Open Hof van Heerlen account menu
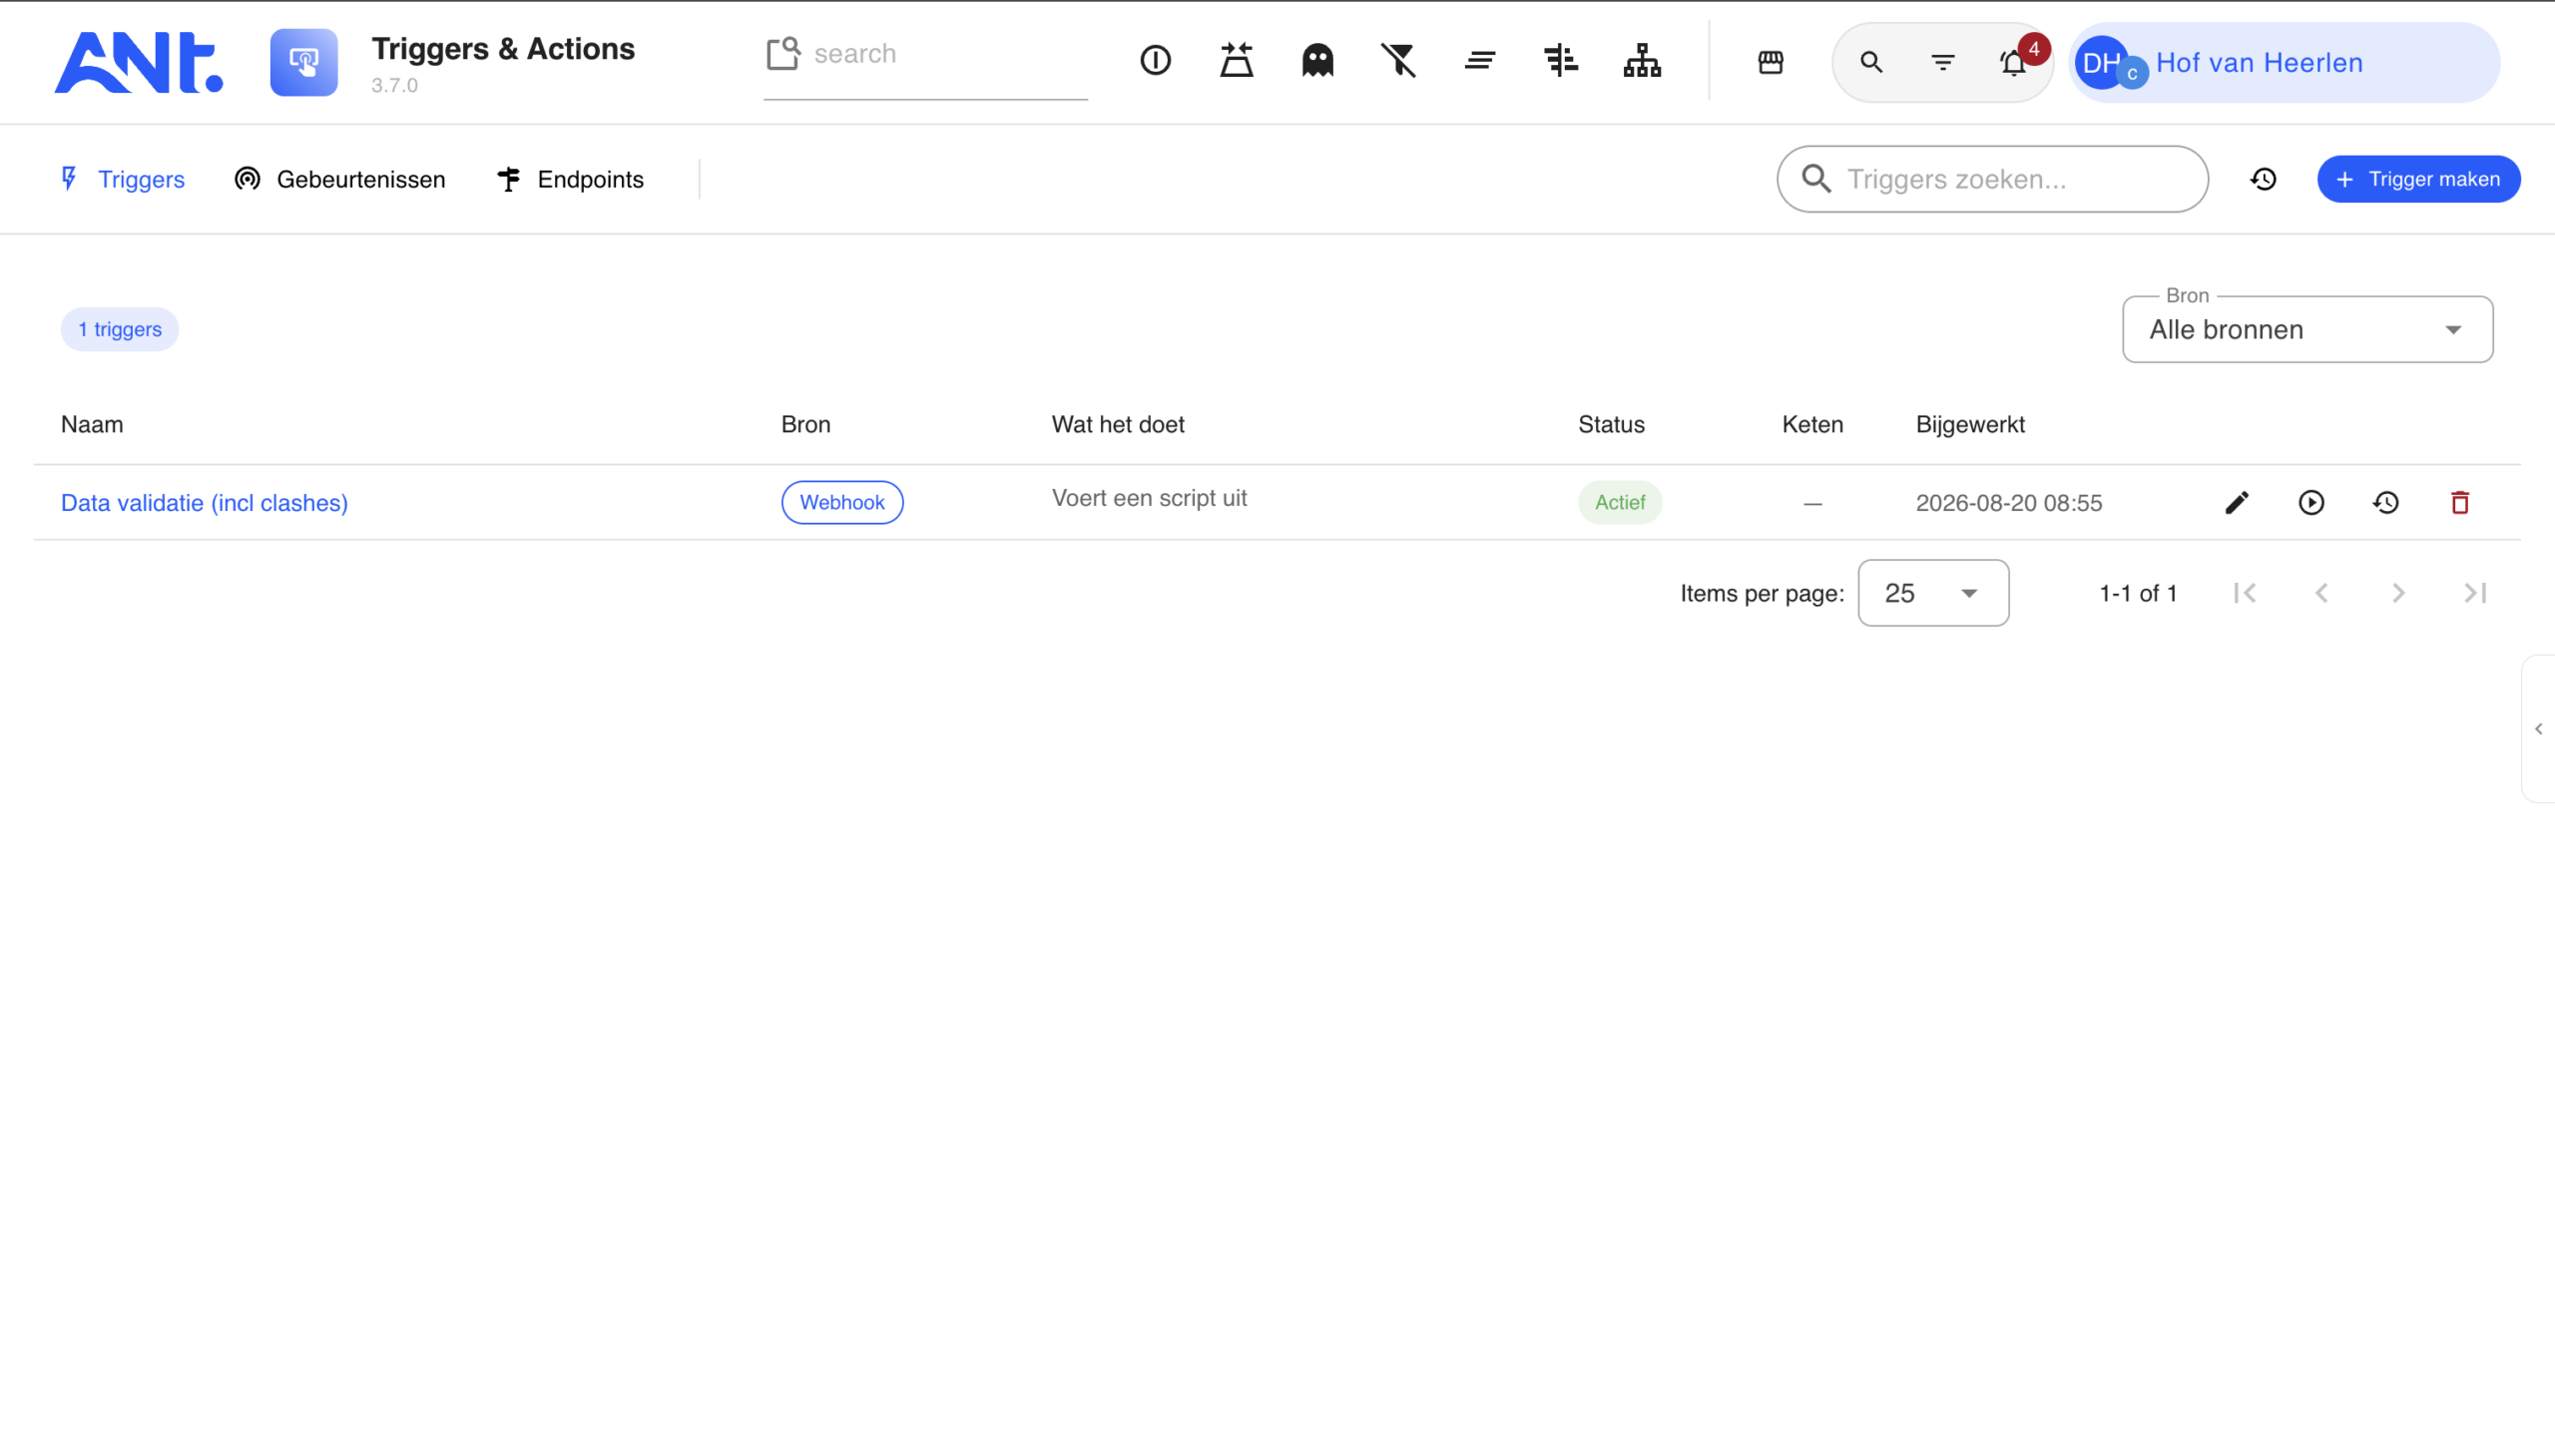This screenshot has width=2555, height=1456. click(2284, 63)
